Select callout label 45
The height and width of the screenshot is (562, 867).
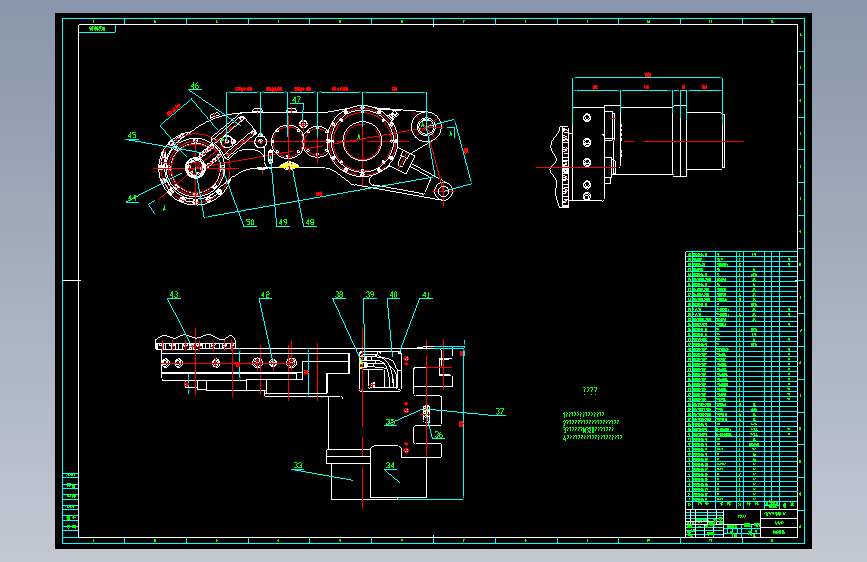(132, 135)
